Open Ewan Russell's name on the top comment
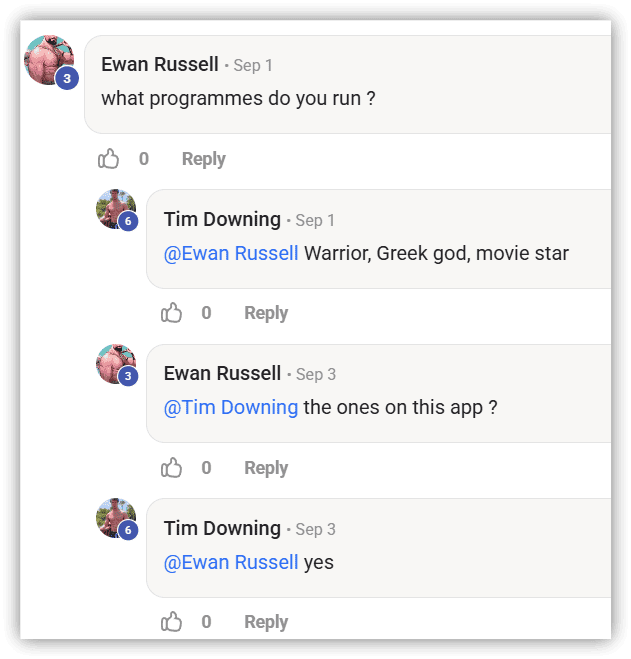 click(x=160, y=64)
